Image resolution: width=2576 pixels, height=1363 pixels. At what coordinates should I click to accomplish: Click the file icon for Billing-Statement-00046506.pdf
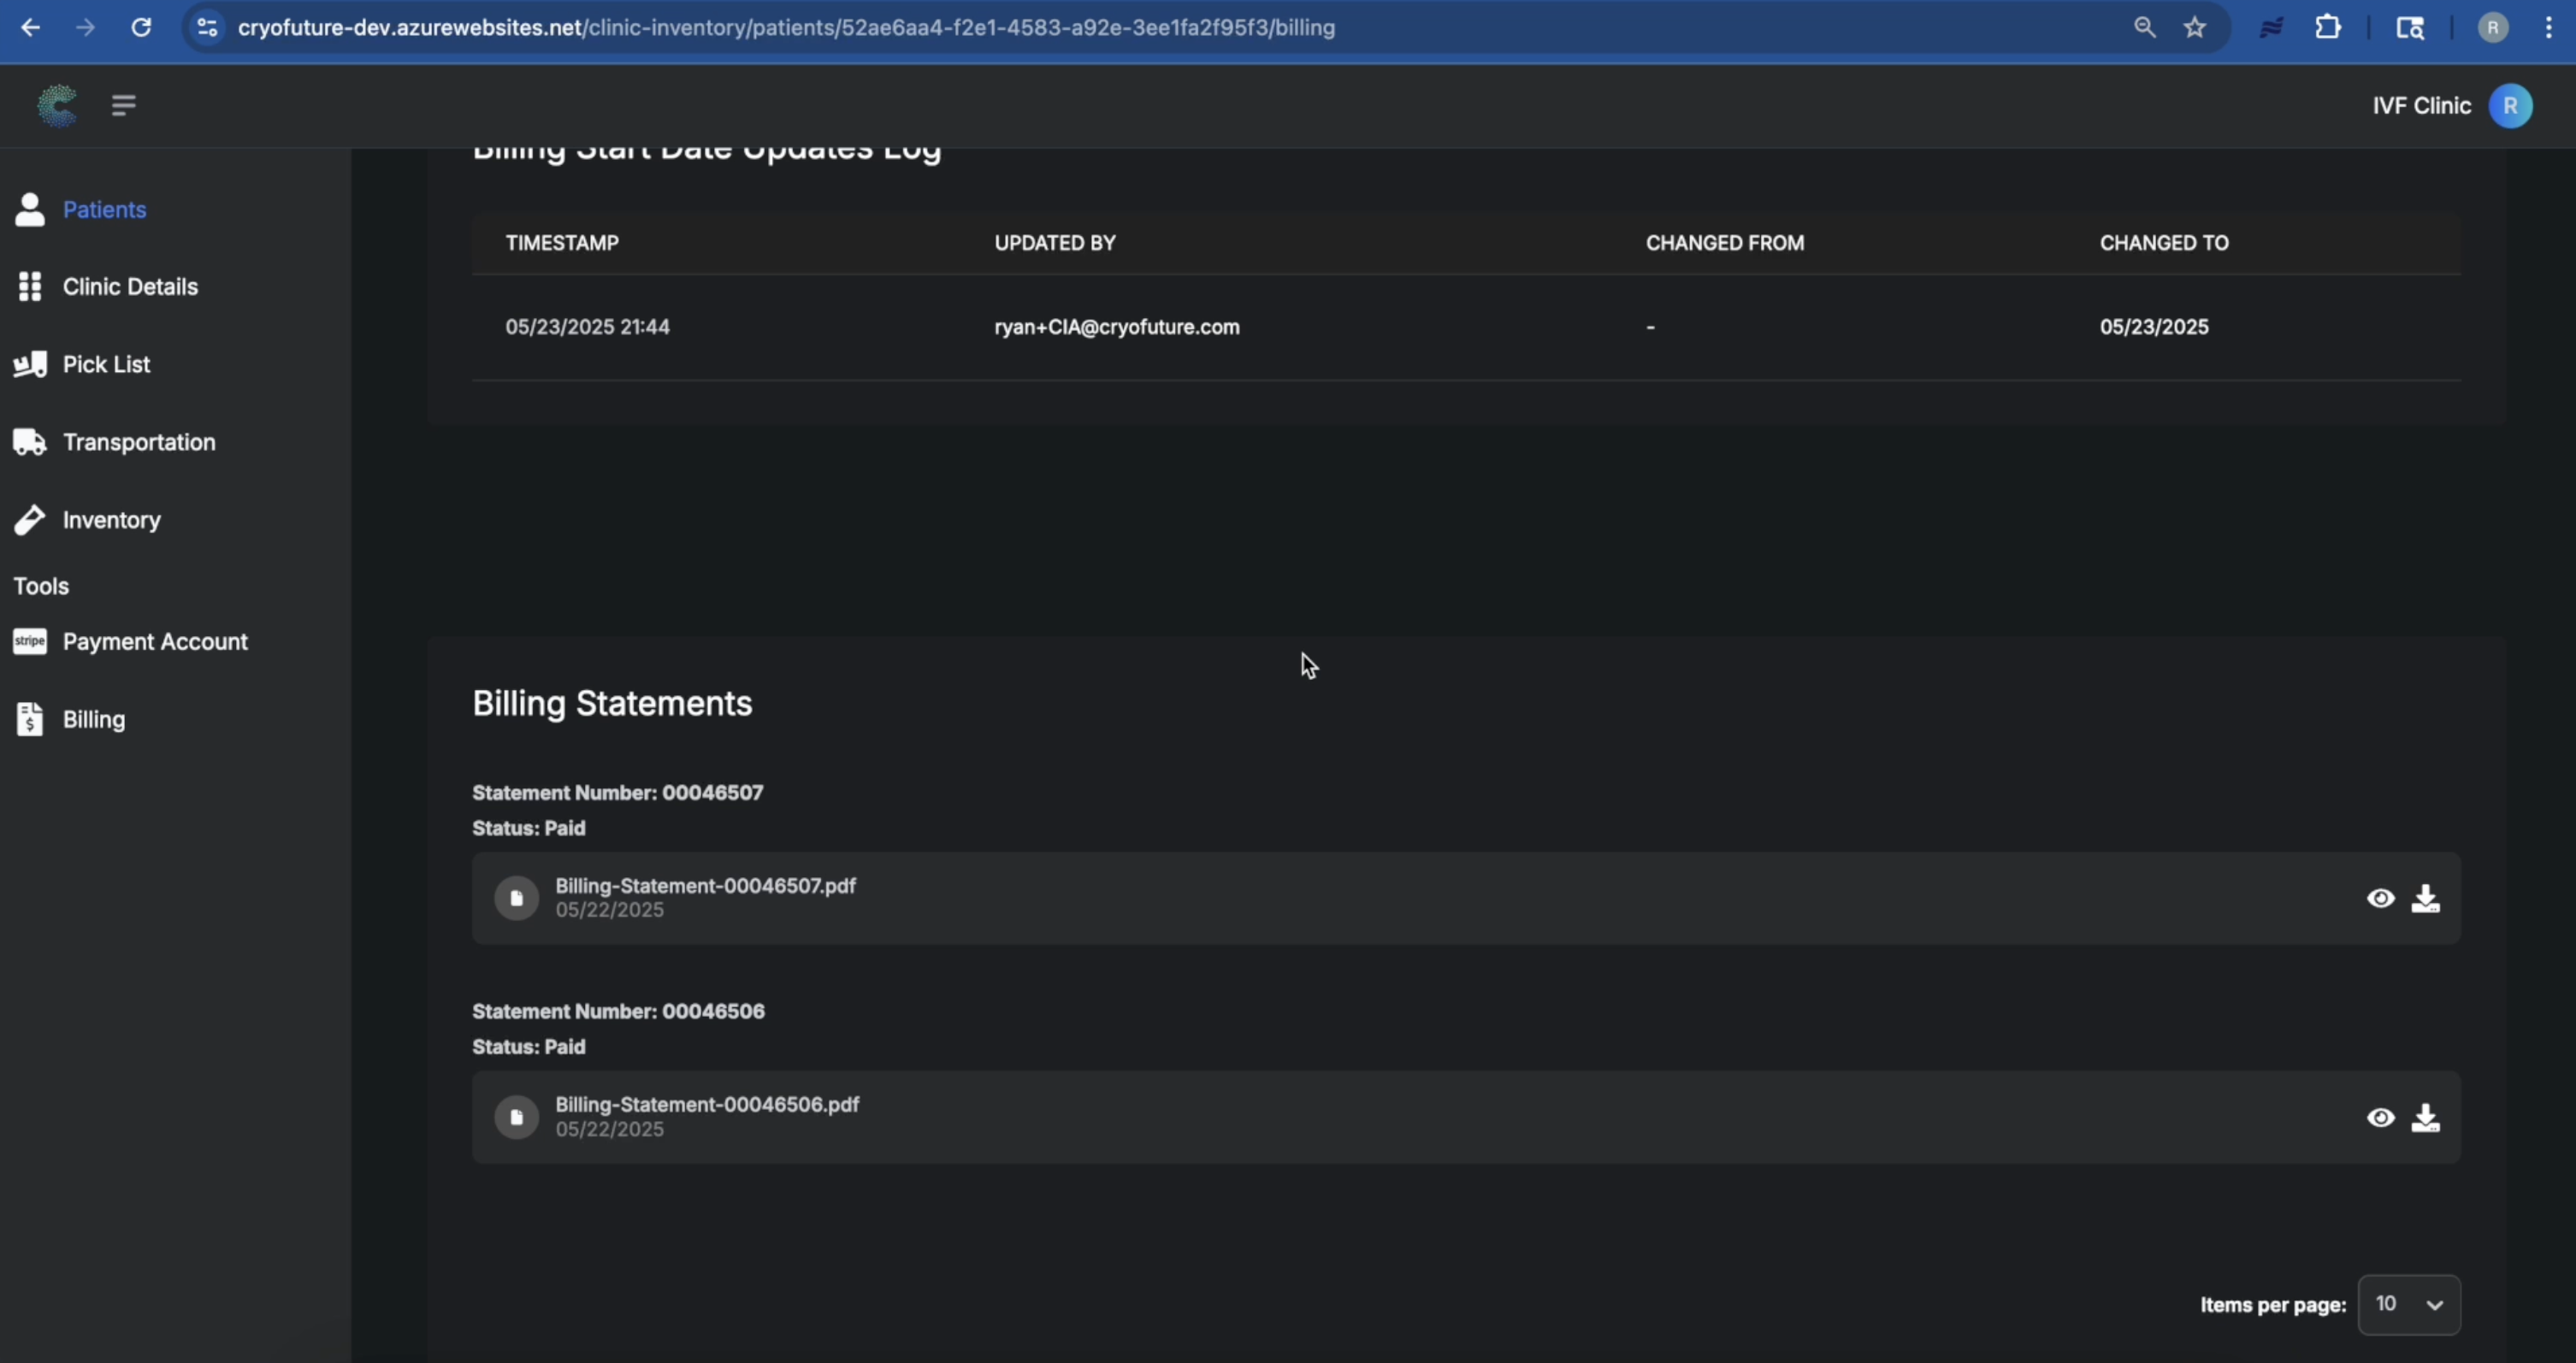(x=517, y=1117)
